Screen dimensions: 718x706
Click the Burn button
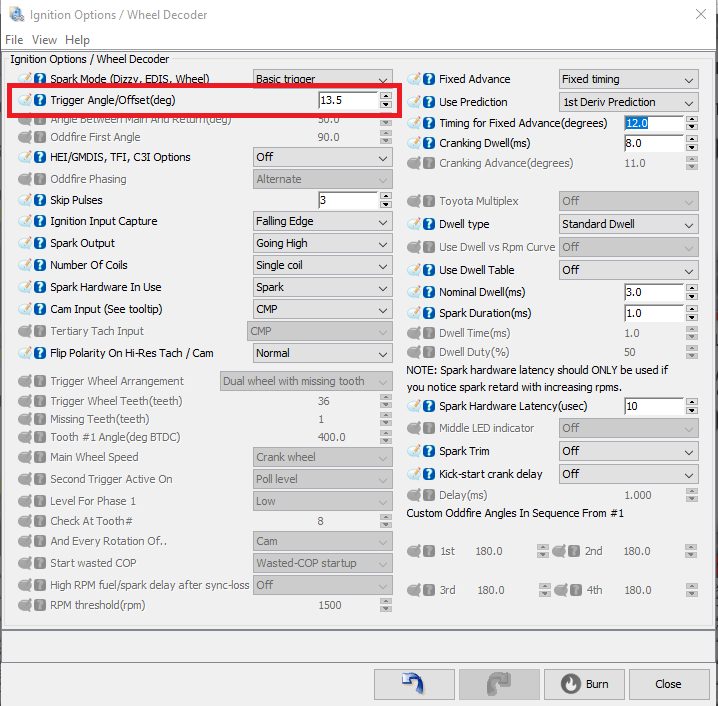click(x=584, y=684)
